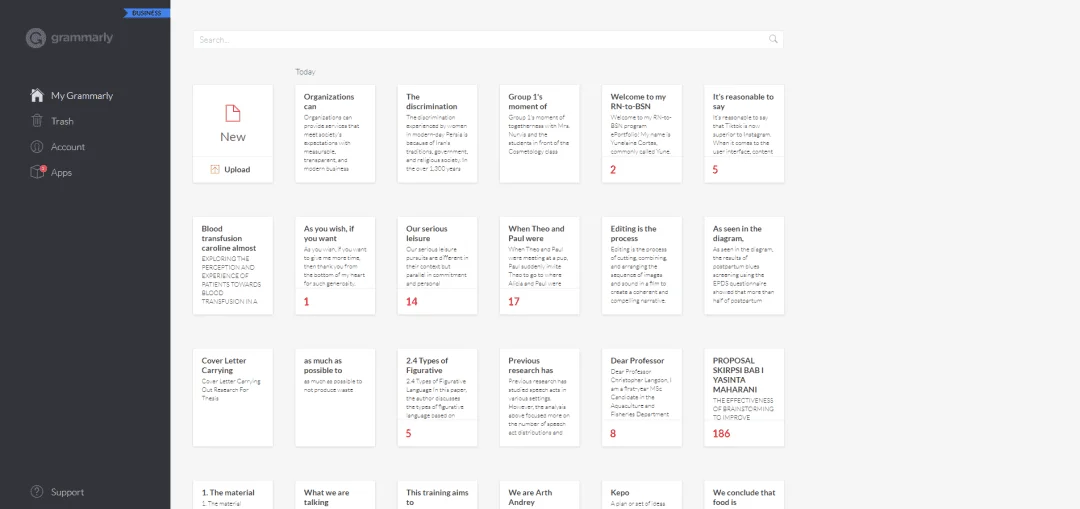The image size is (1080, 509).
Task: Click the New document page icon
Action: [x=233, y=114]
